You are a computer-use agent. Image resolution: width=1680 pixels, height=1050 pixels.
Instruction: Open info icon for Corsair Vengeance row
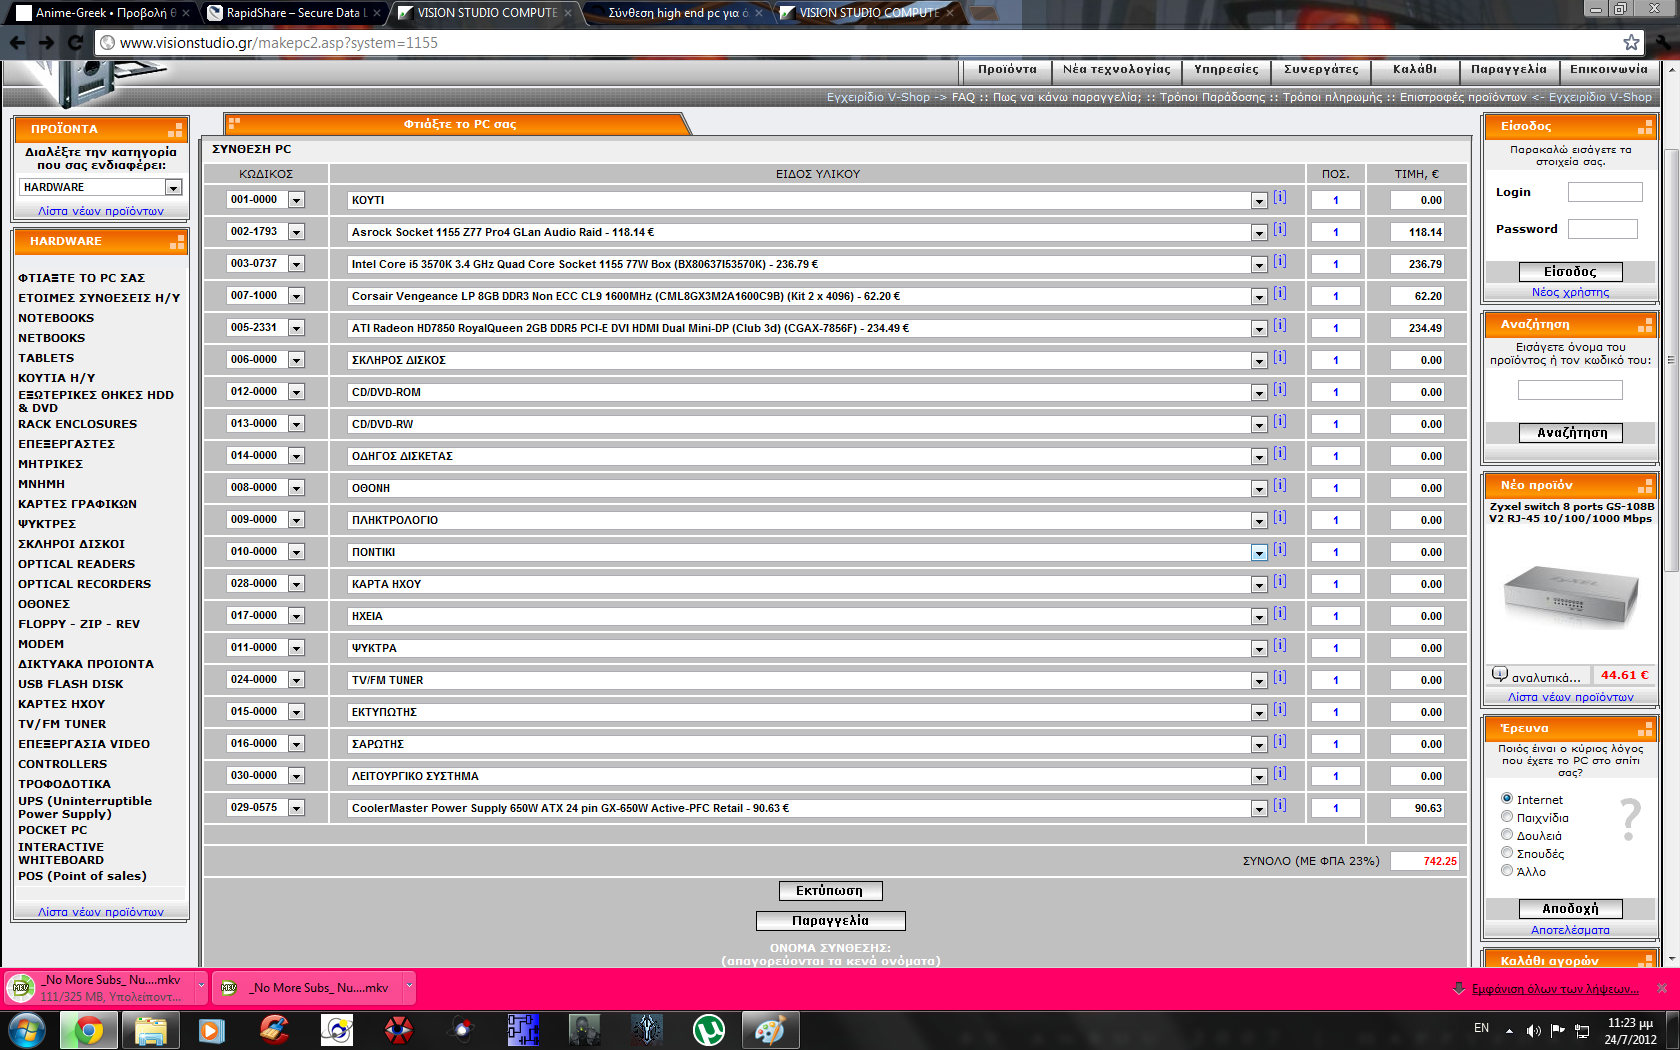pos(1280,294)
